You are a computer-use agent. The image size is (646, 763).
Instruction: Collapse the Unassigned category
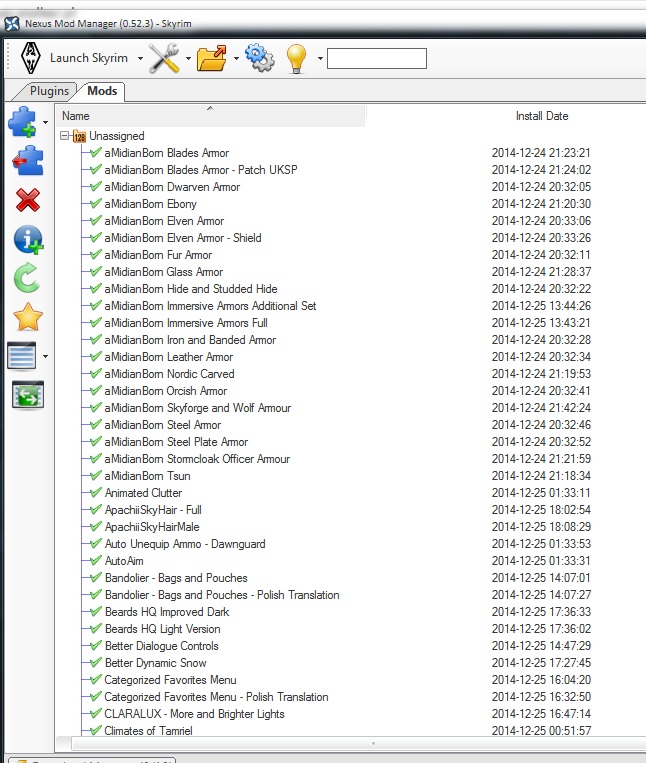click(x=64, y=136)
